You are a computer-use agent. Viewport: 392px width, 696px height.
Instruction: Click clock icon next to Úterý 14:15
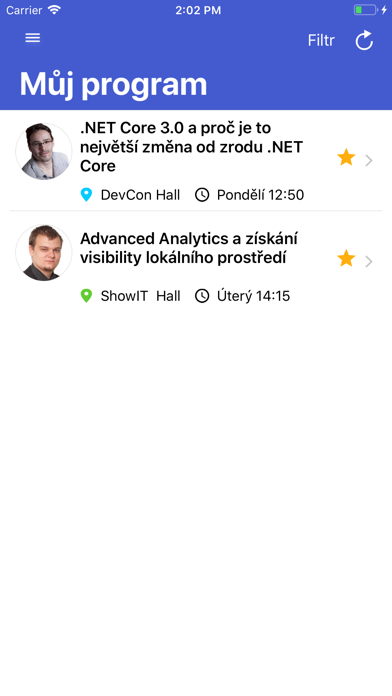click(x=202, y=296)
